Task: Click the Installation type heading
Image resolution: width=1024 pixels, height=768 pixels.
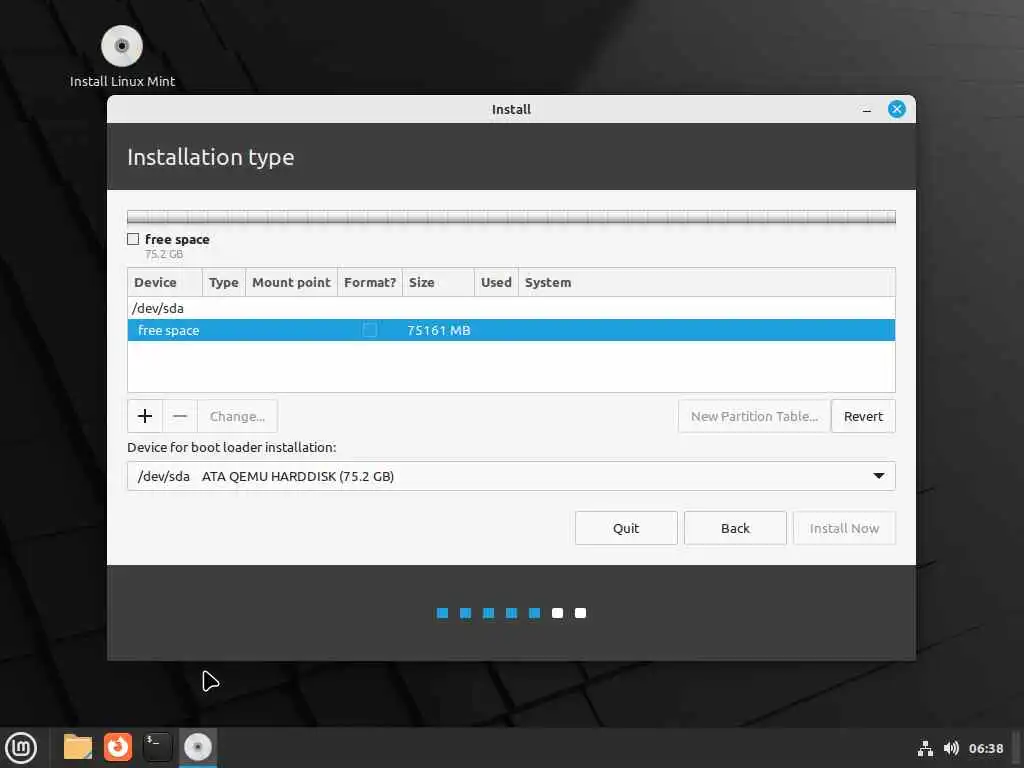Action: click(210, 157)
